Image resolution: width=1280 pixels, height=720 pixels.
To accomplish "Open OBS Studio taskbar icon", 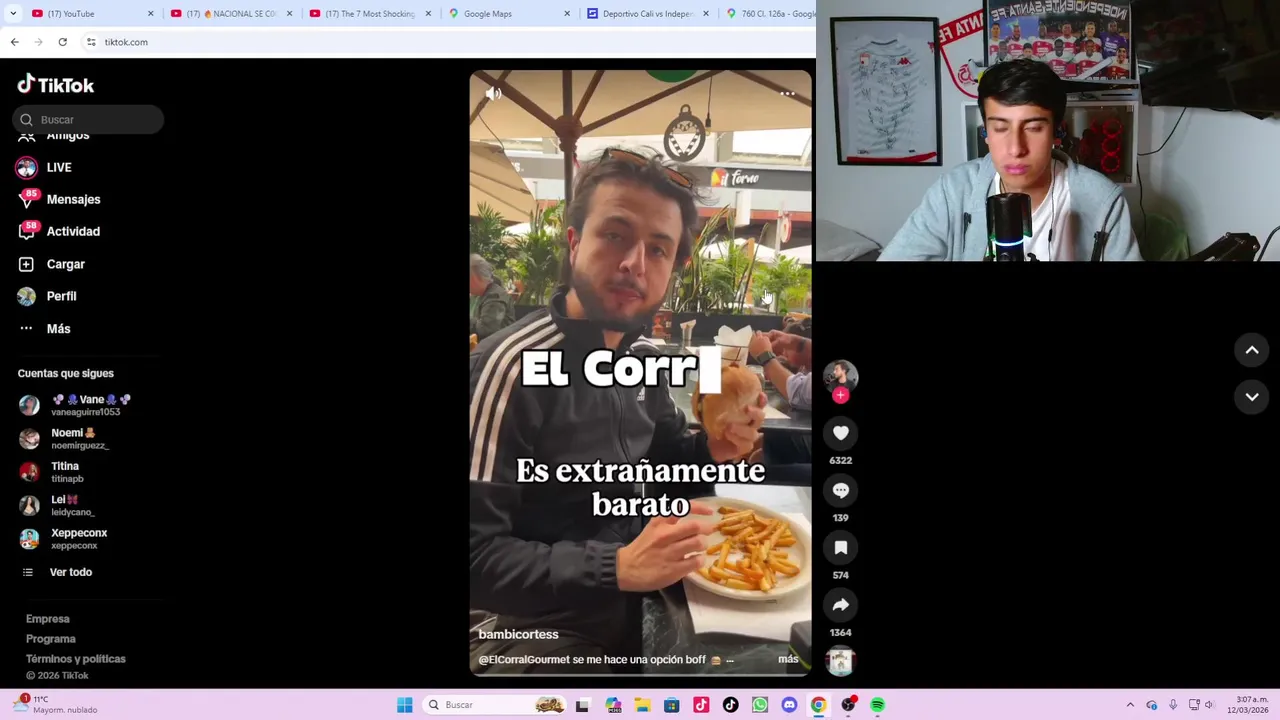I will [x=848, y=705].
